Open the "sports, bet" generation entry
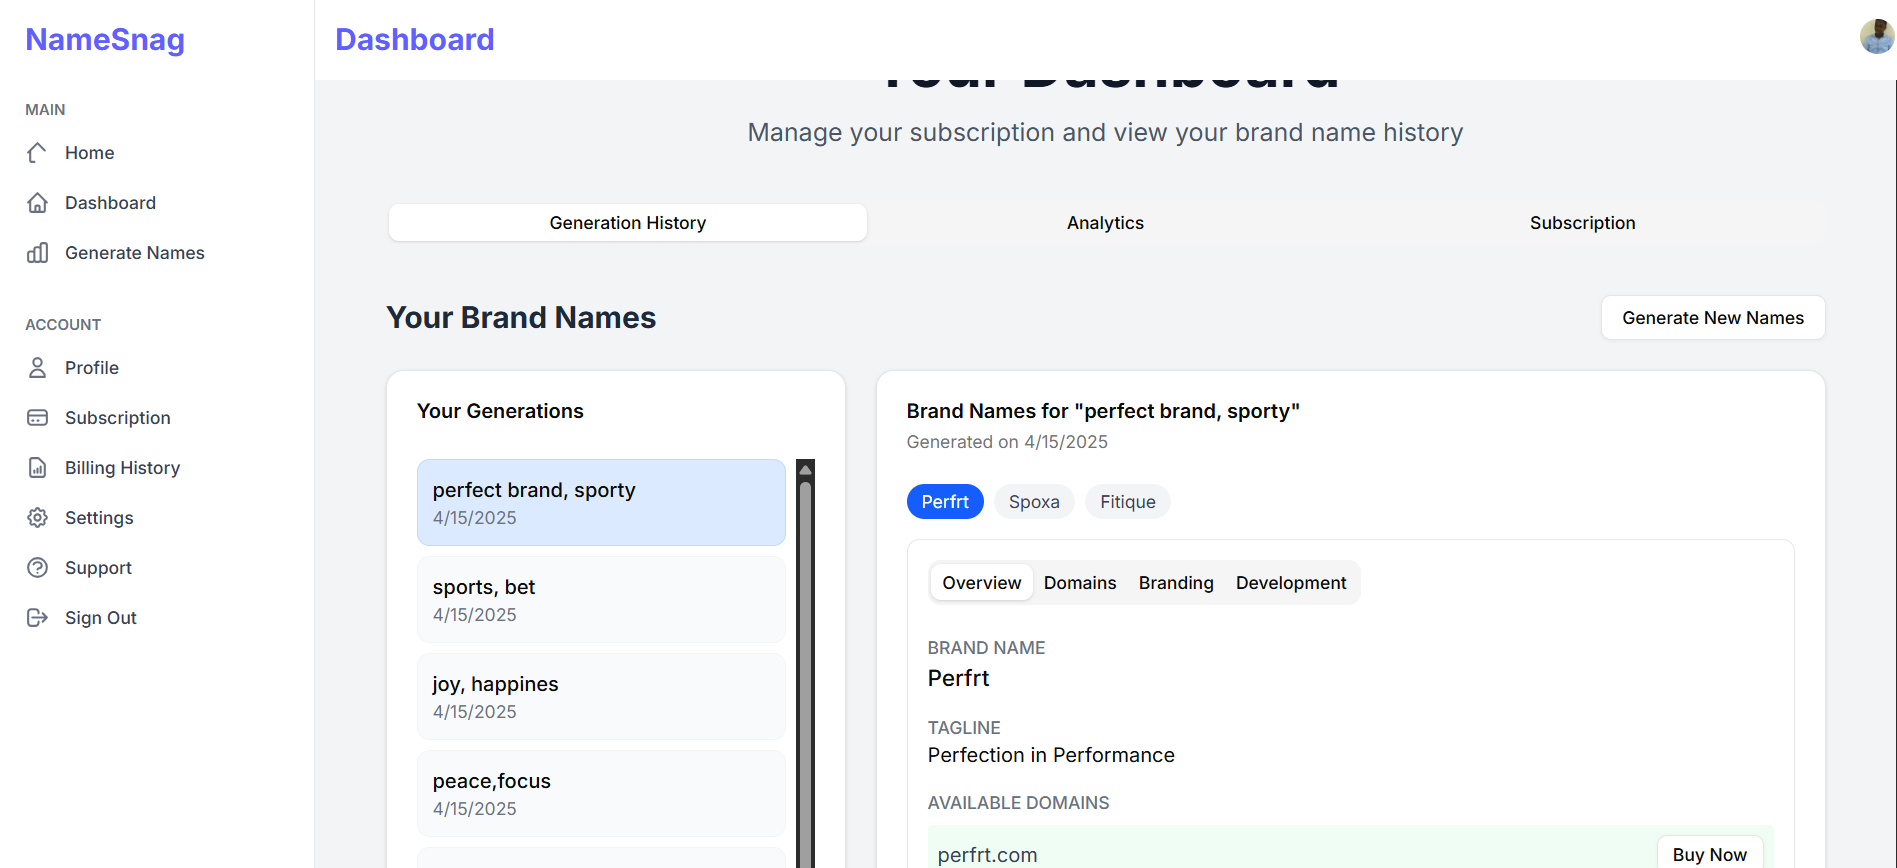The height and width of the screenshot is (868, 1897). [601, 600]
